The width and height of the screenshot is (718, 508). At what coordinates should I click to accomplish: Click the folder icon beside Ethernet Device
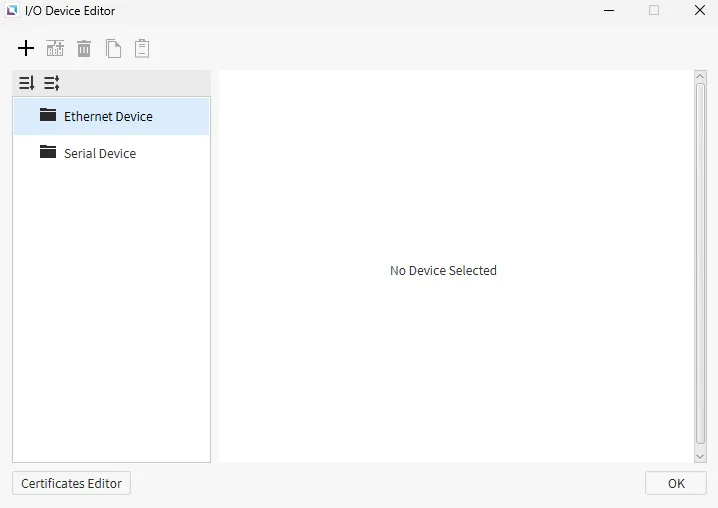(x=48, y=115)
